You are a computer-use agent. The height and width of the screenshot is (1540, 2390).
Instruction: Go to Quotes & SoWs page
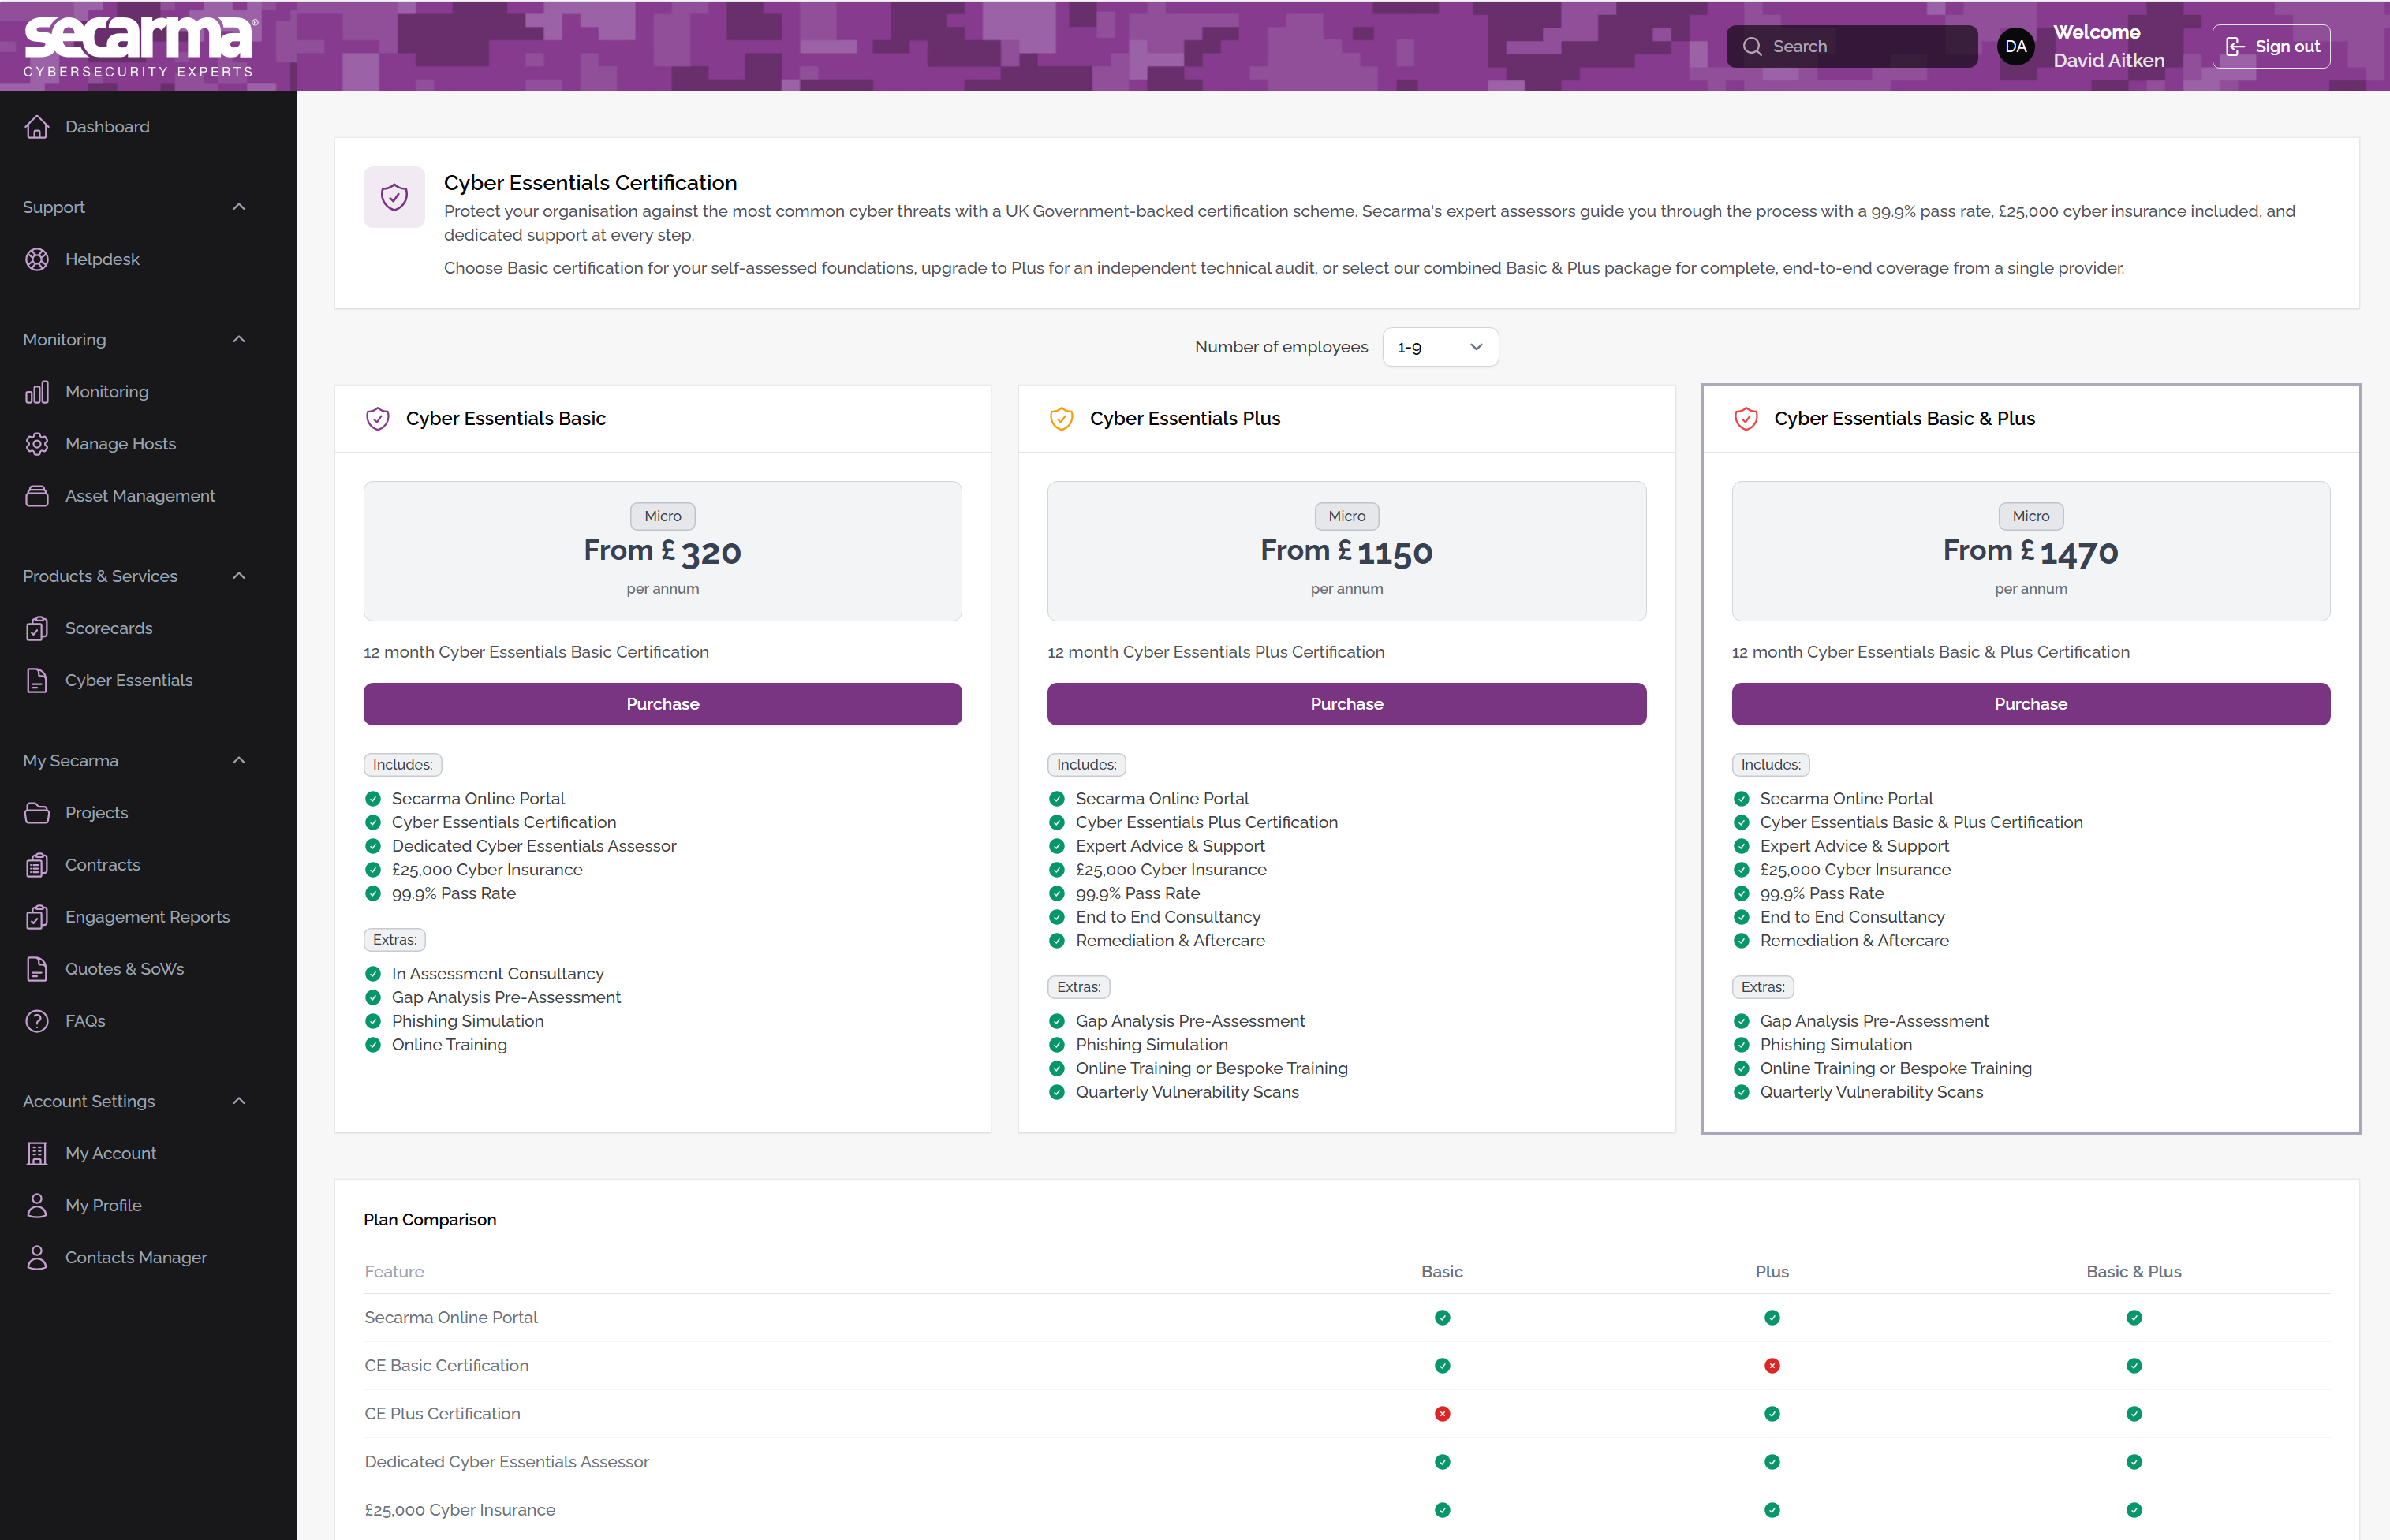point(124,969)
